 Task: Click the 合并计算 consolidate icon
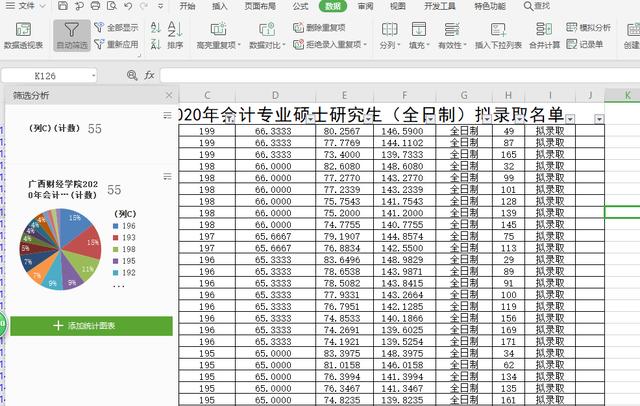(x=545, y=32)
